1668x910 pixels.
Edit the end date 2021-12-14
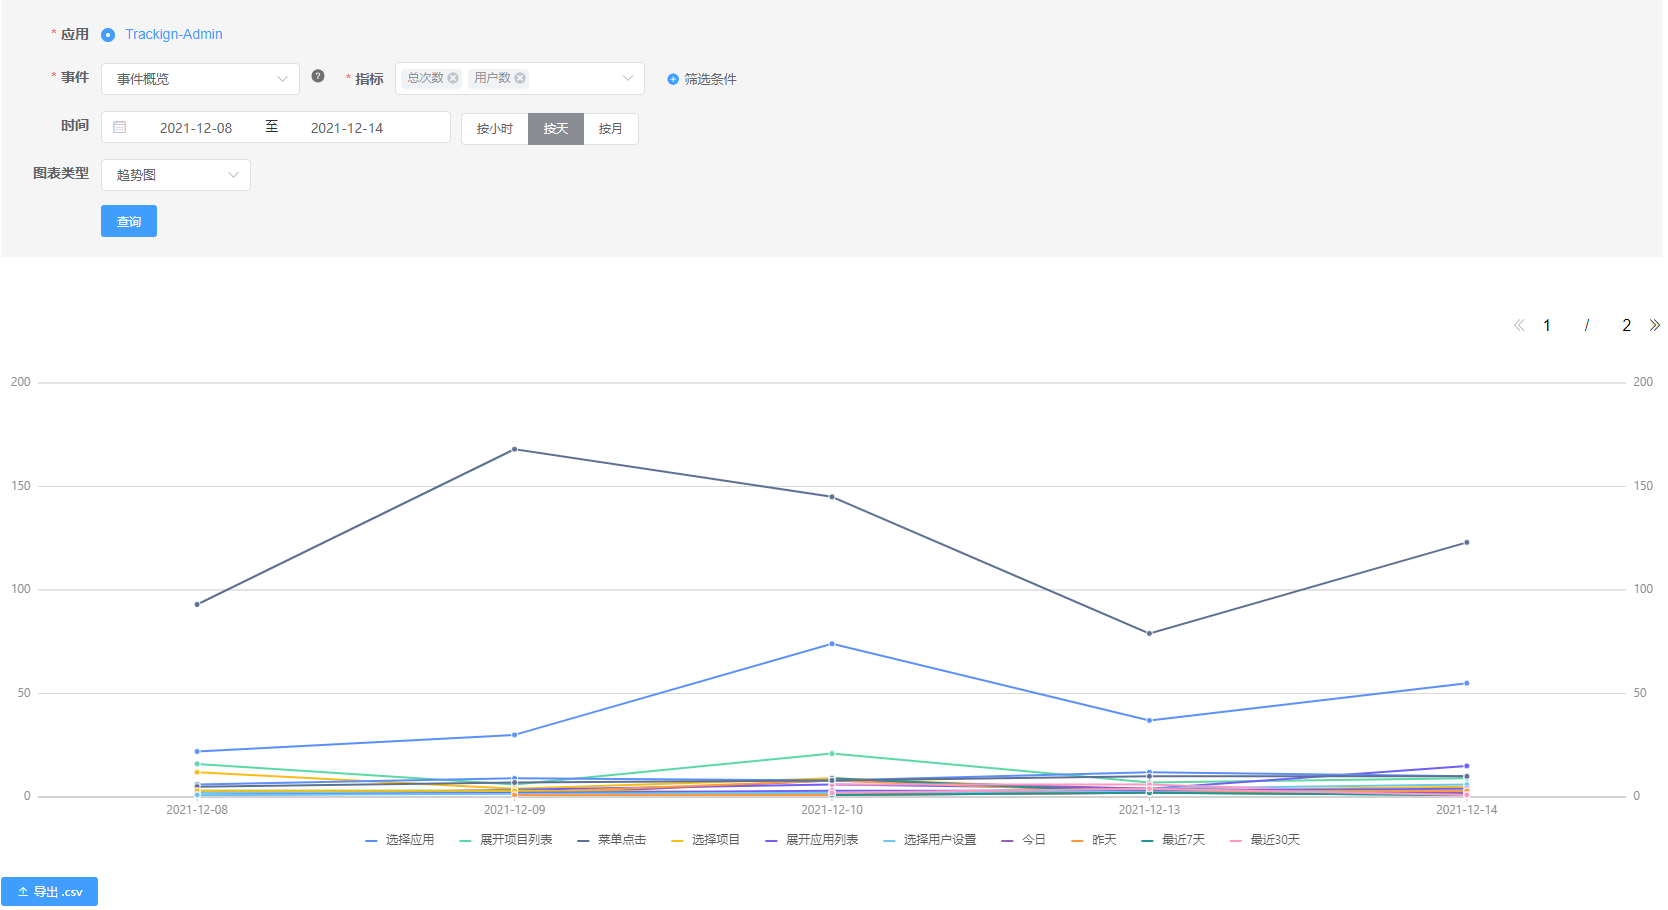coord(347,128)
